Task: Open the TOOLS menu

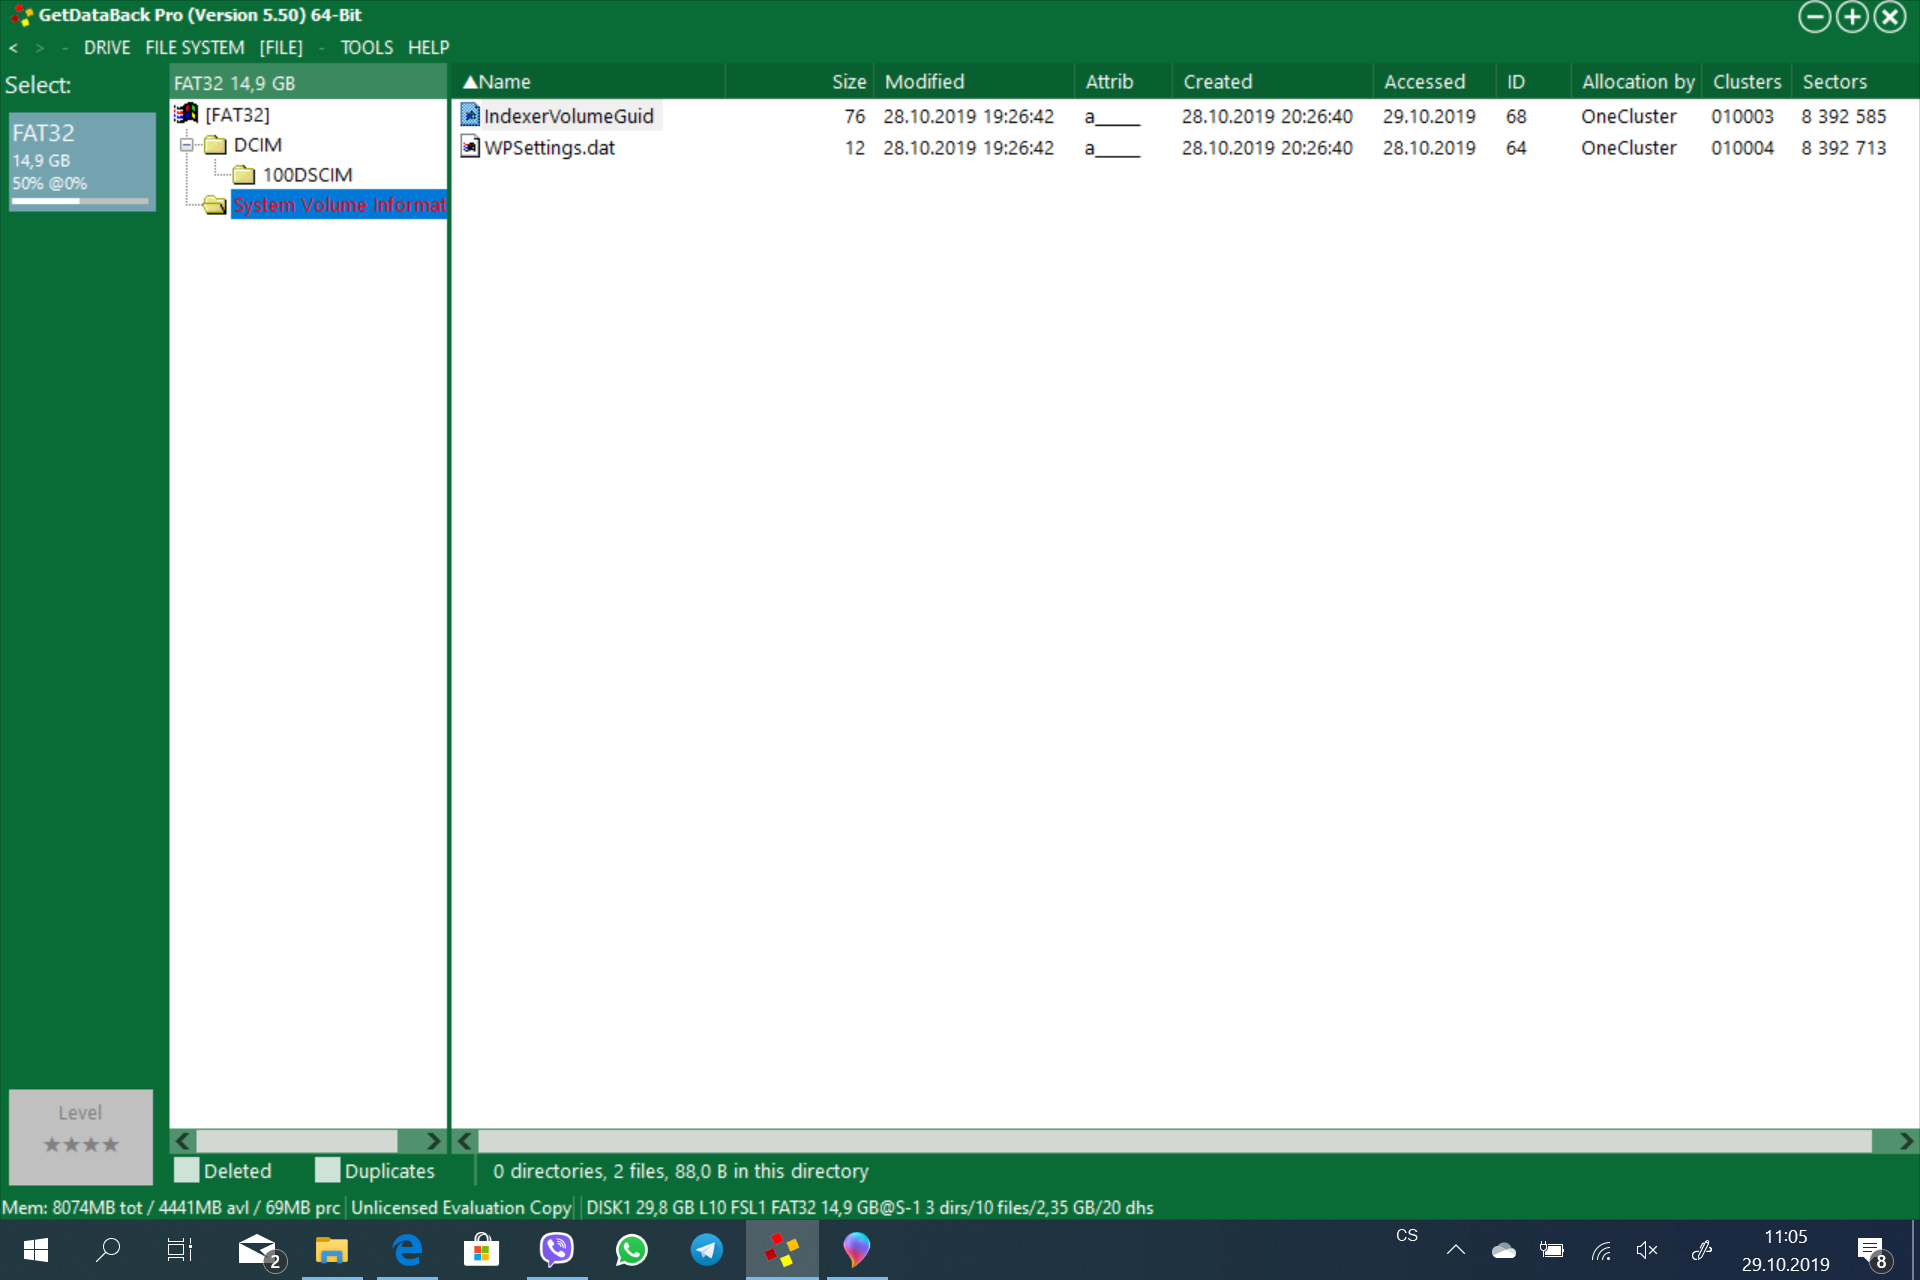Action: coord(366,48)
